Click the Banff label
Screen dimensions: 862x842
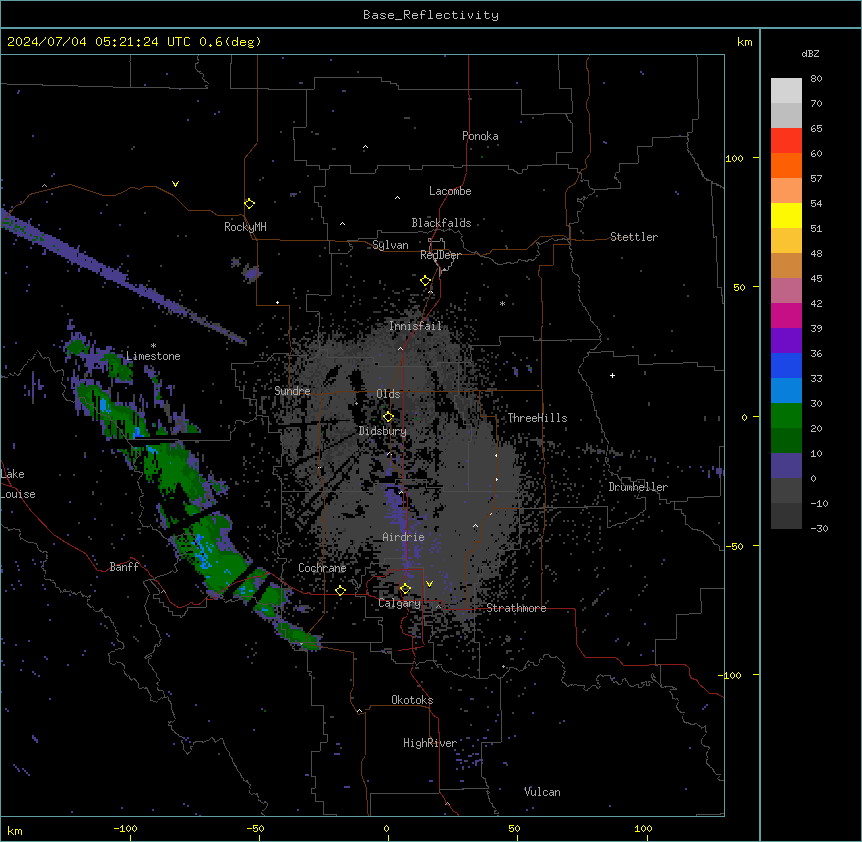(x=124, y=567)
